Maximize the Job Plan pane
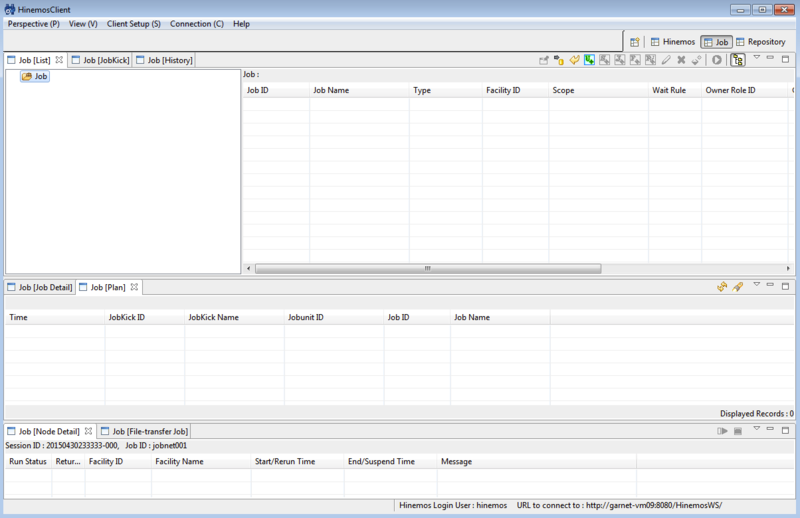 (x=786, y=286)
